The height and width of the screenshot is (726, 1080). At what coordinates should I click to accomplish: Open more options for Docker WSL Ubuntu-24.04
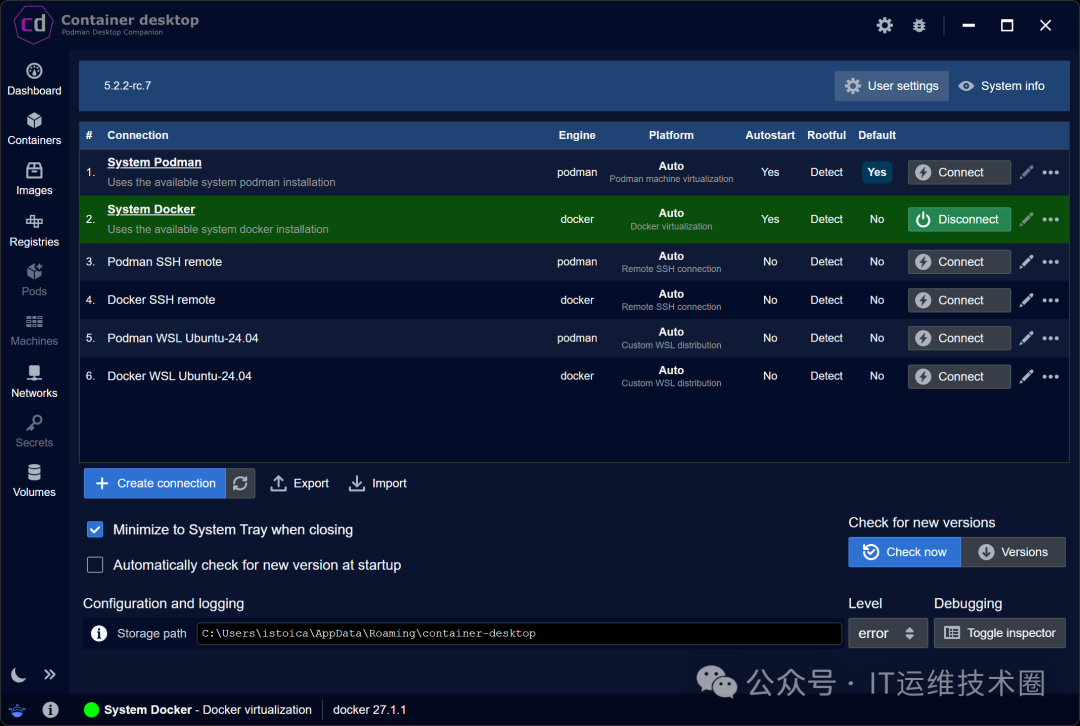coord(1050,376)
